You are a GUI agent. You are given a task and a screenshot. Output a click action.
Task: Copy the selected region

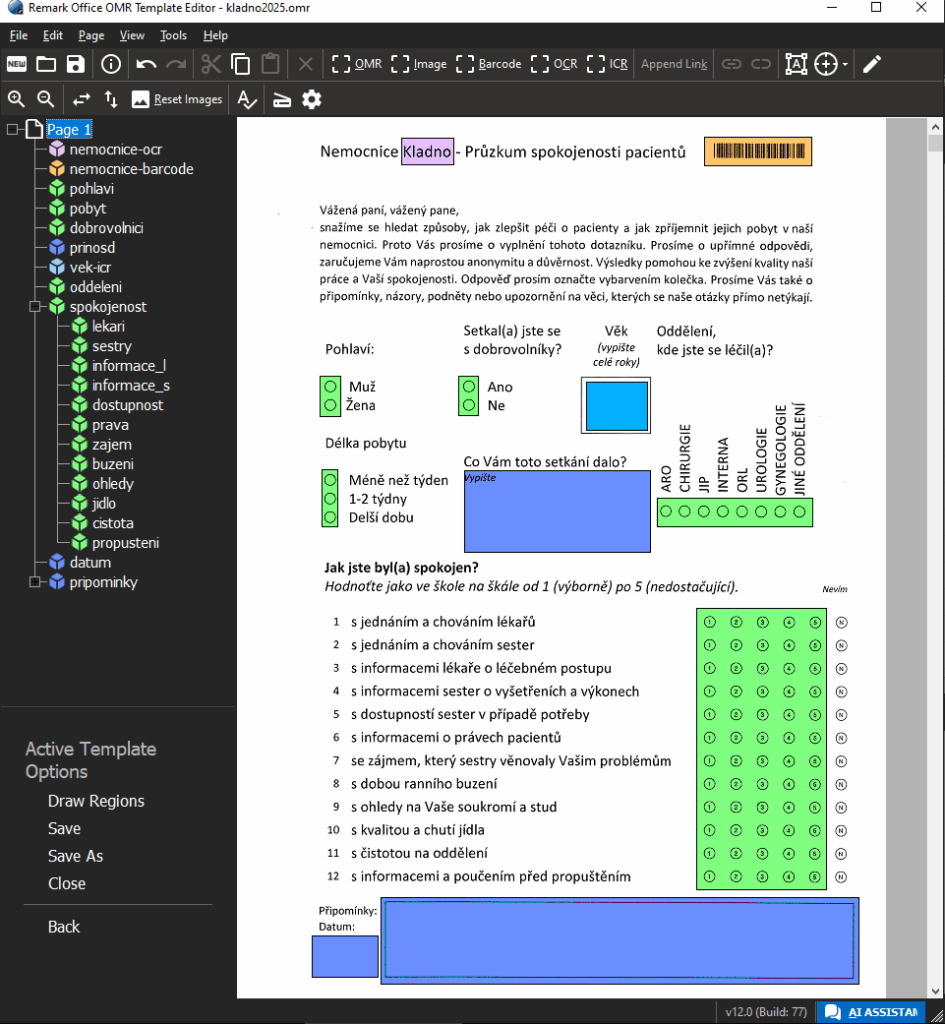240,64
